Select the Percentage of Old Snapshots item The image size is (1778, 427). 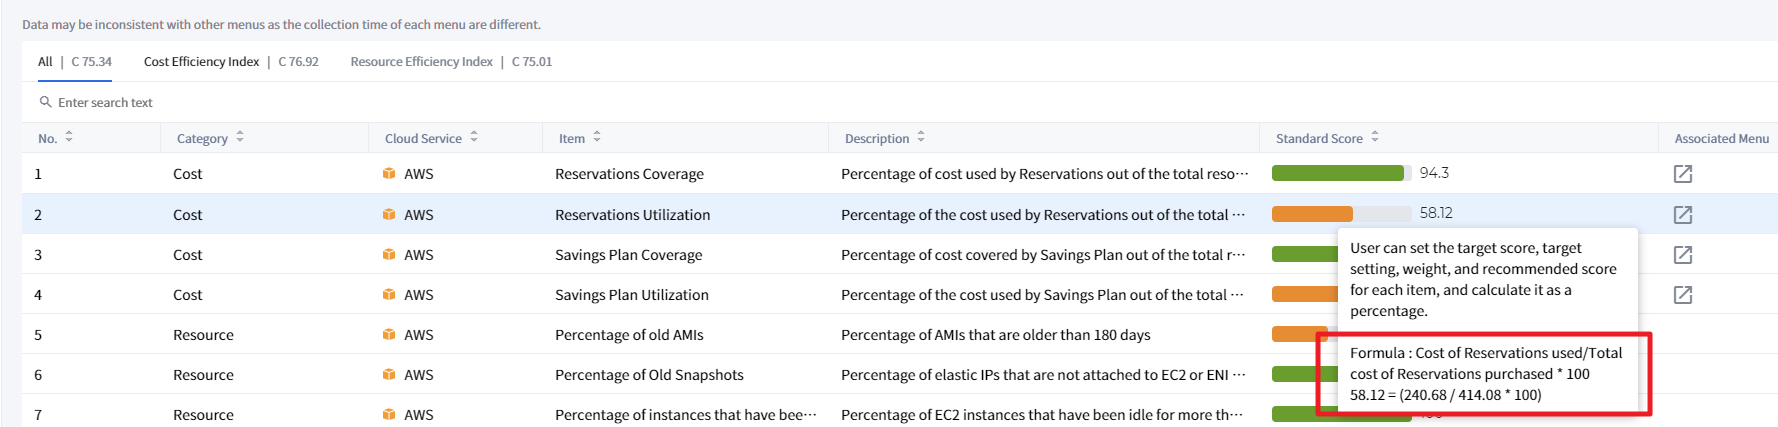pos(649,375)
